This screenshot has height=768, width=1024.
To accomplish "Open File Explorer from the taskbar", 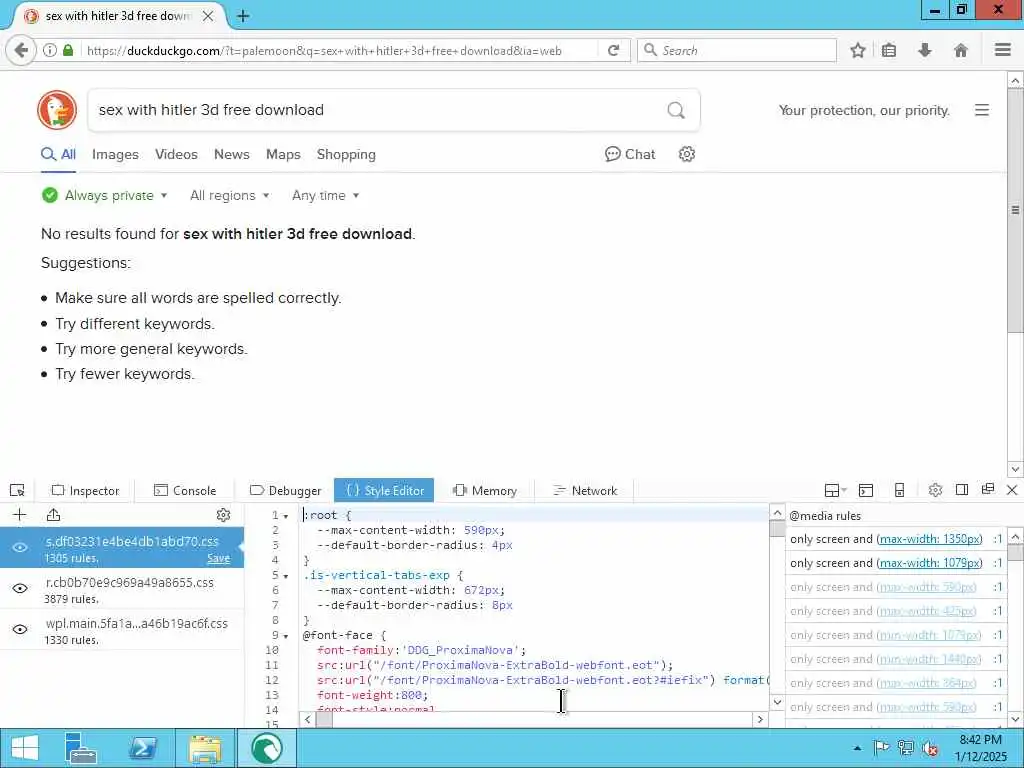I will click(x=205, y=748).
